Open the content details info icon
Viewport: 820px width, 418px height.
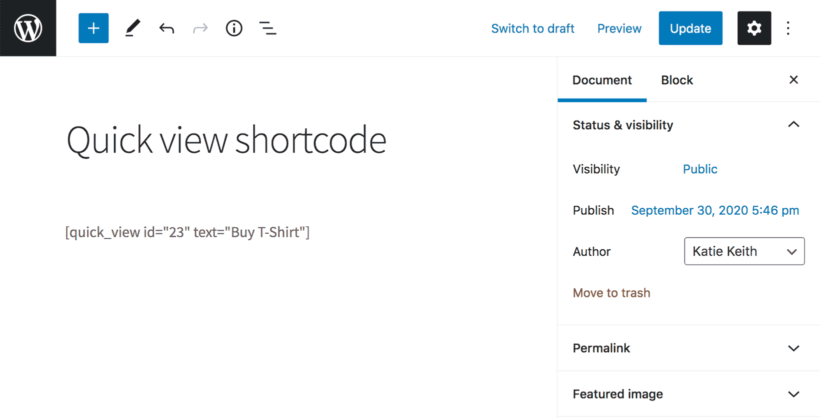pyautogui.click(x=234, y=28)
